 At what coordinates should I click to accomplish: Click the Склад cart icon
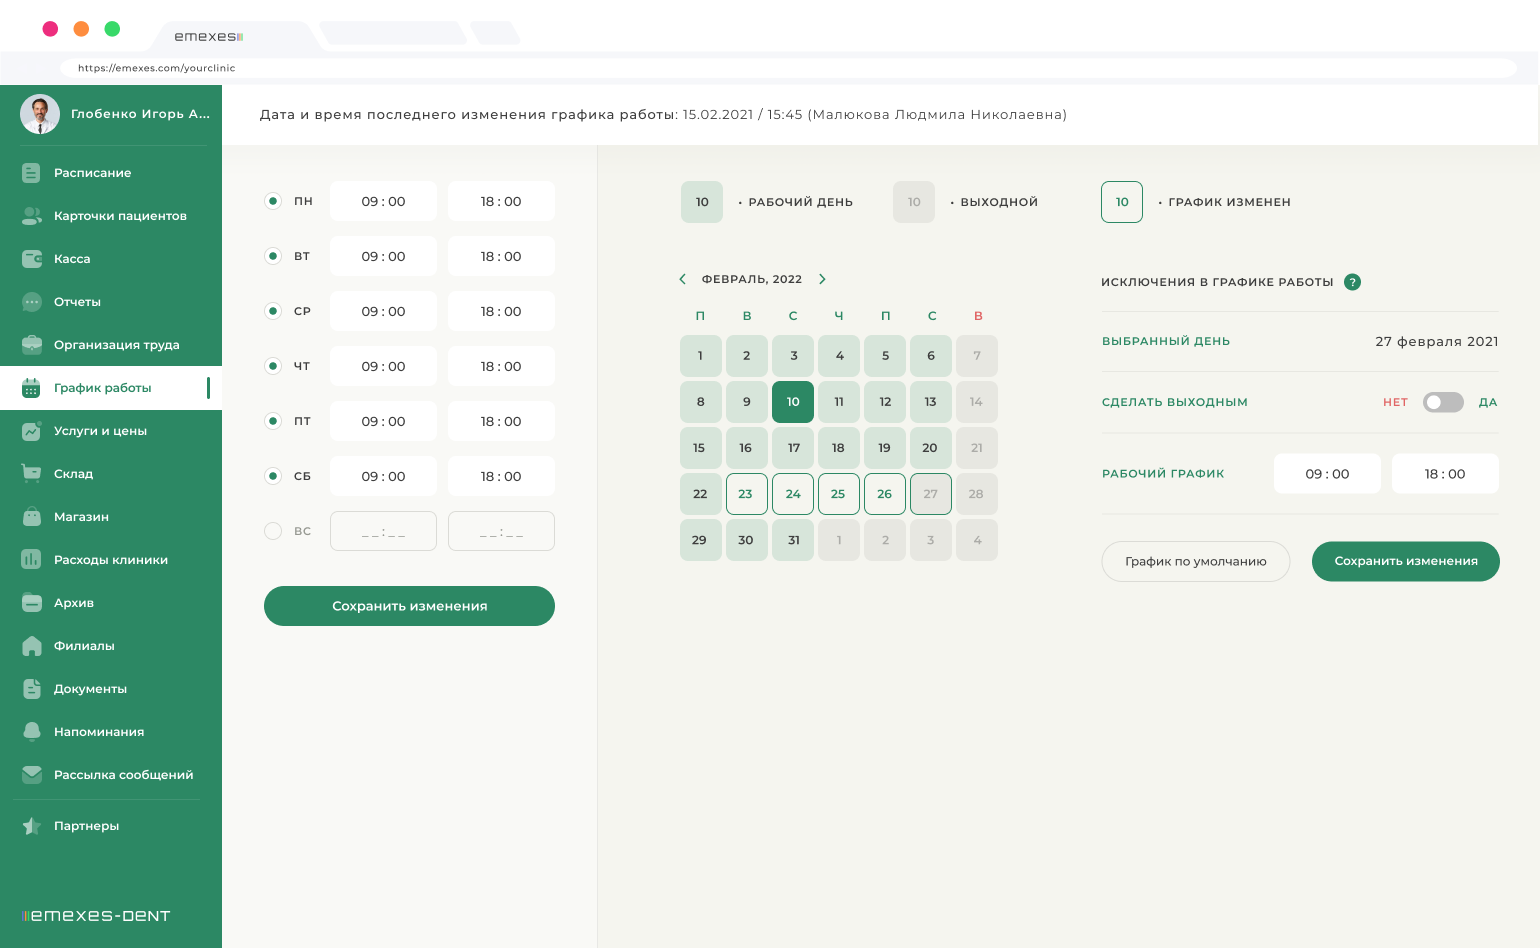[x=31, y=474]
